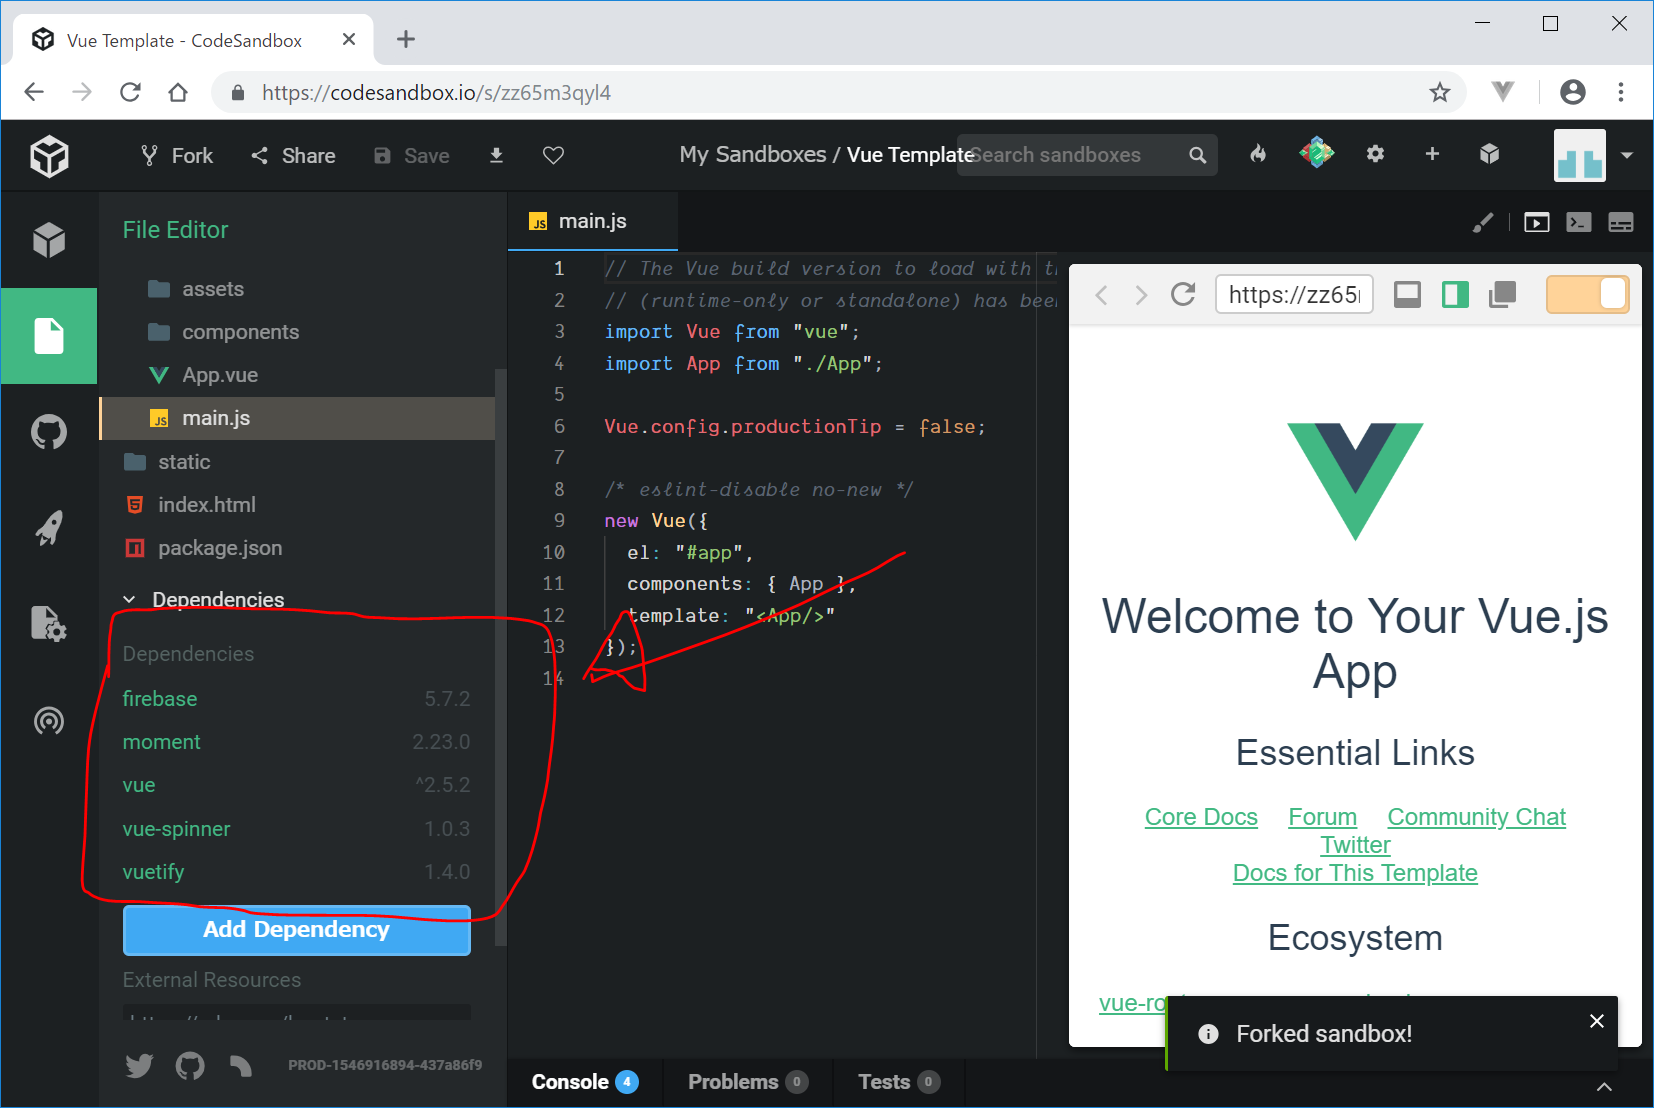Open the Core Docs link
This screenshot has height=1108, width=1654.
1200,817
